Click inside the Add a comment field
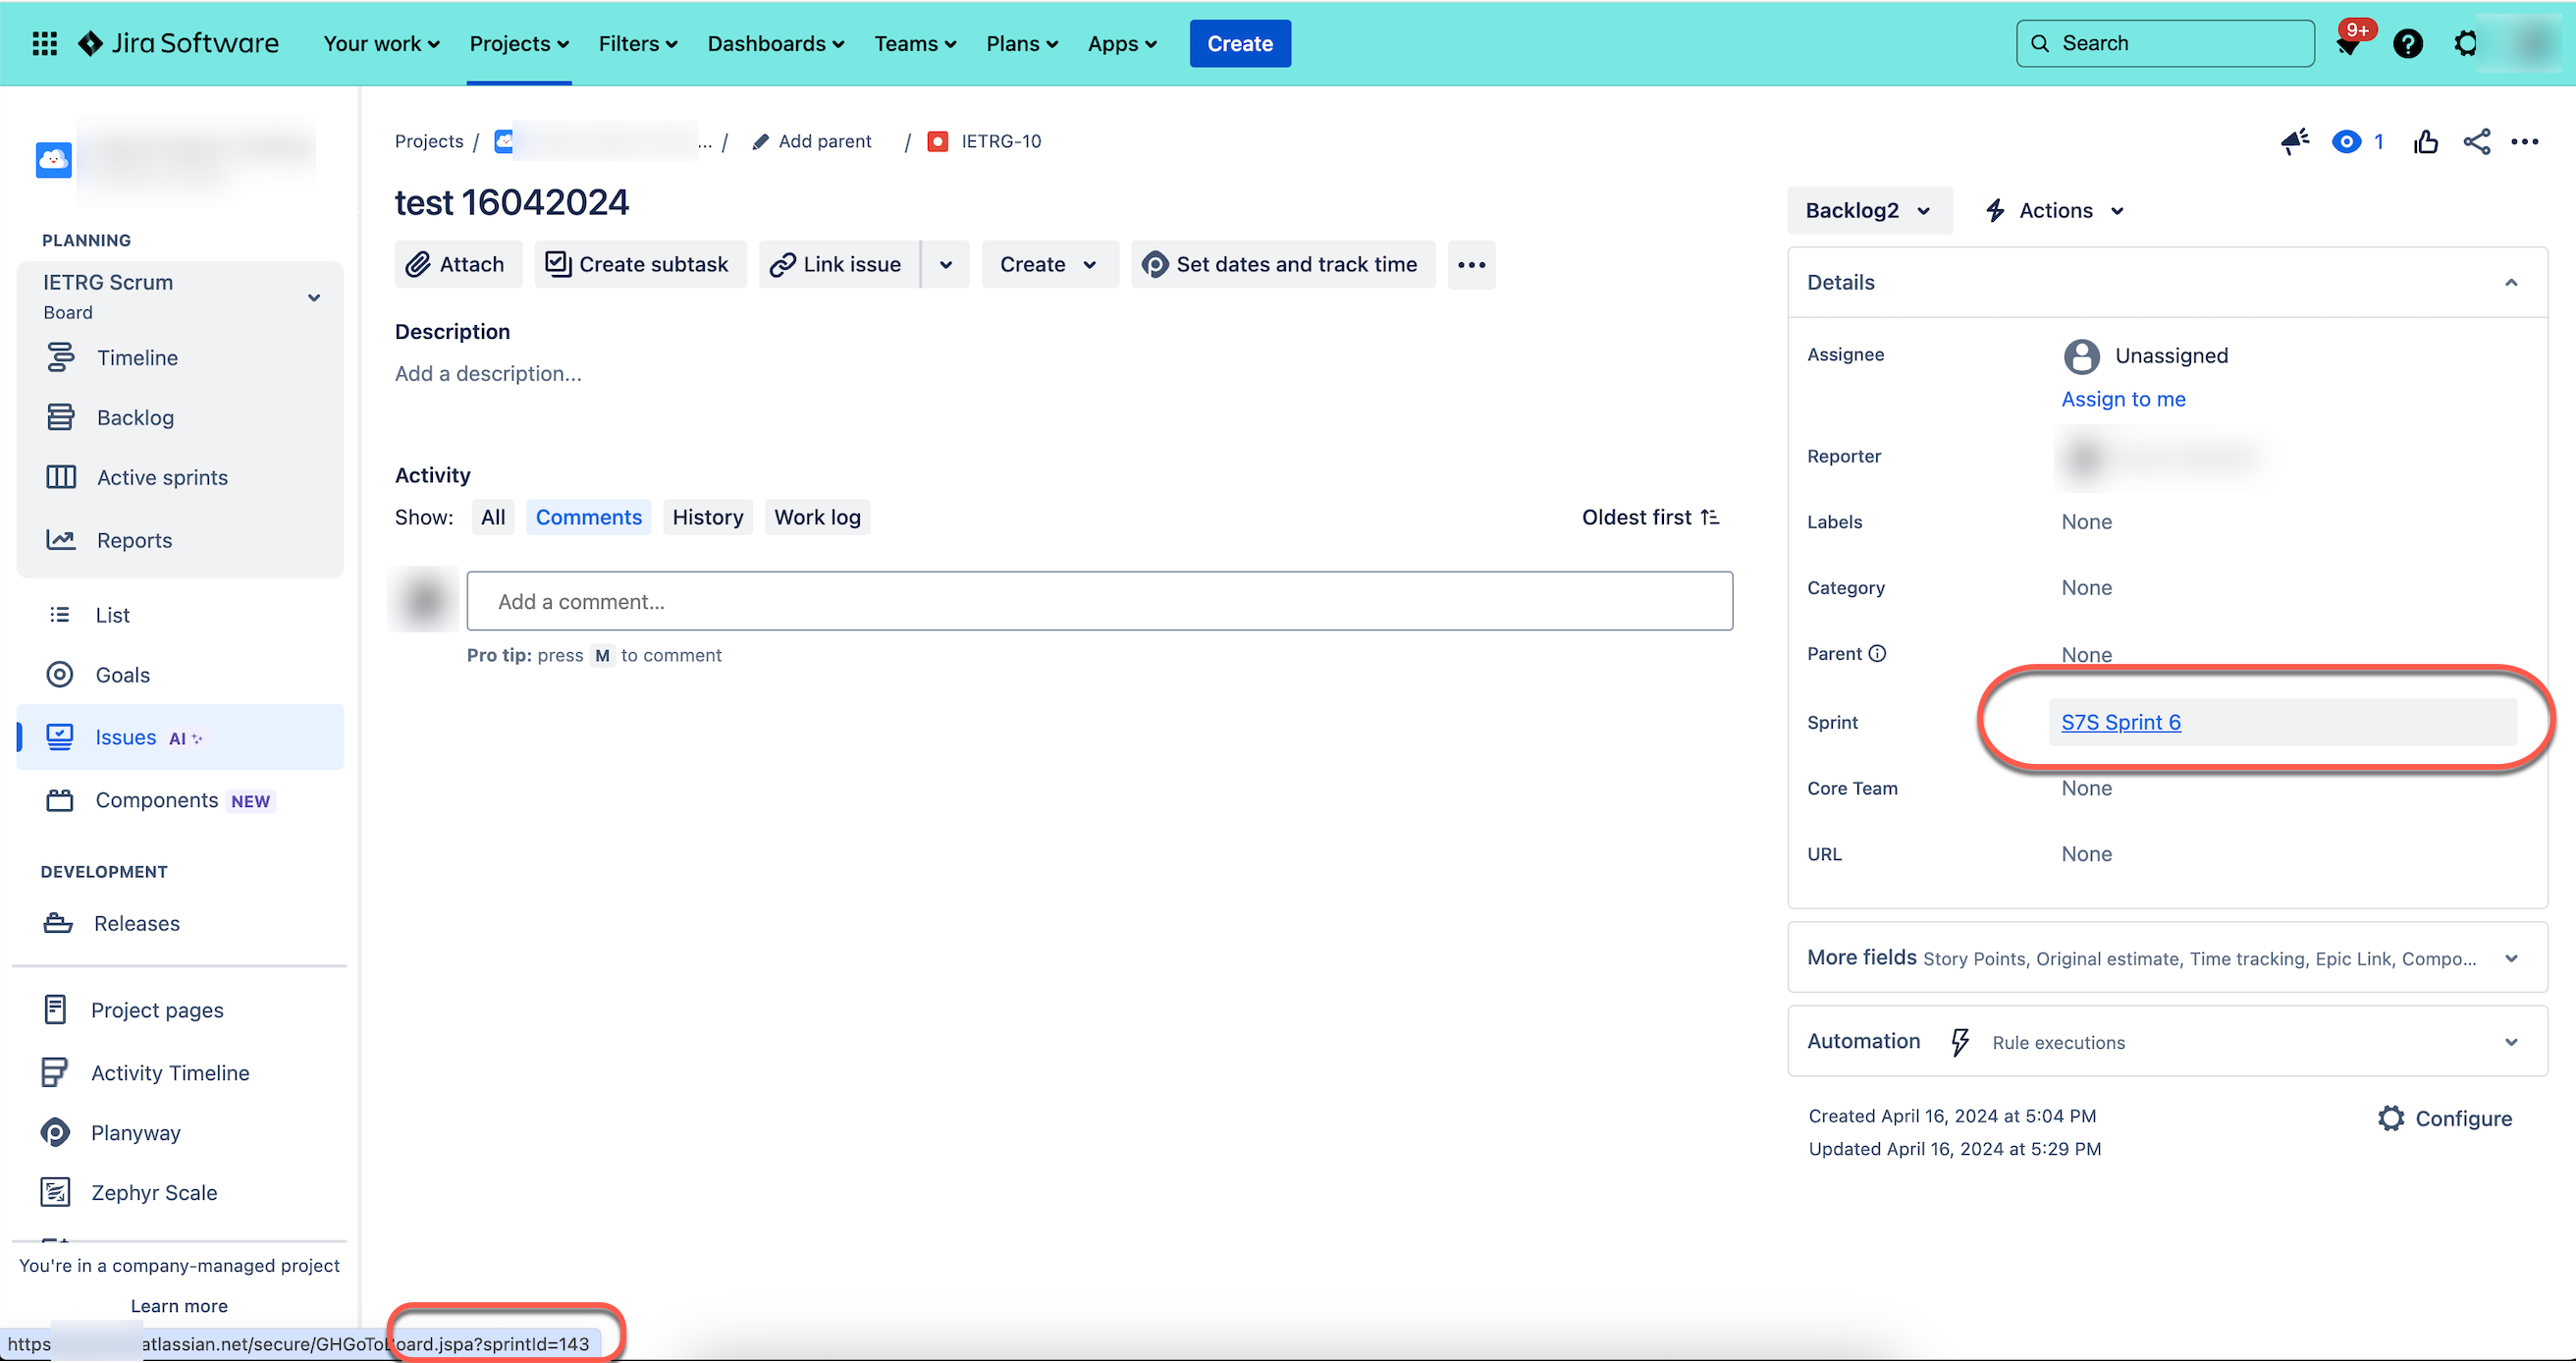This screenshot has width=2576, height=1363. [1100, 601]
